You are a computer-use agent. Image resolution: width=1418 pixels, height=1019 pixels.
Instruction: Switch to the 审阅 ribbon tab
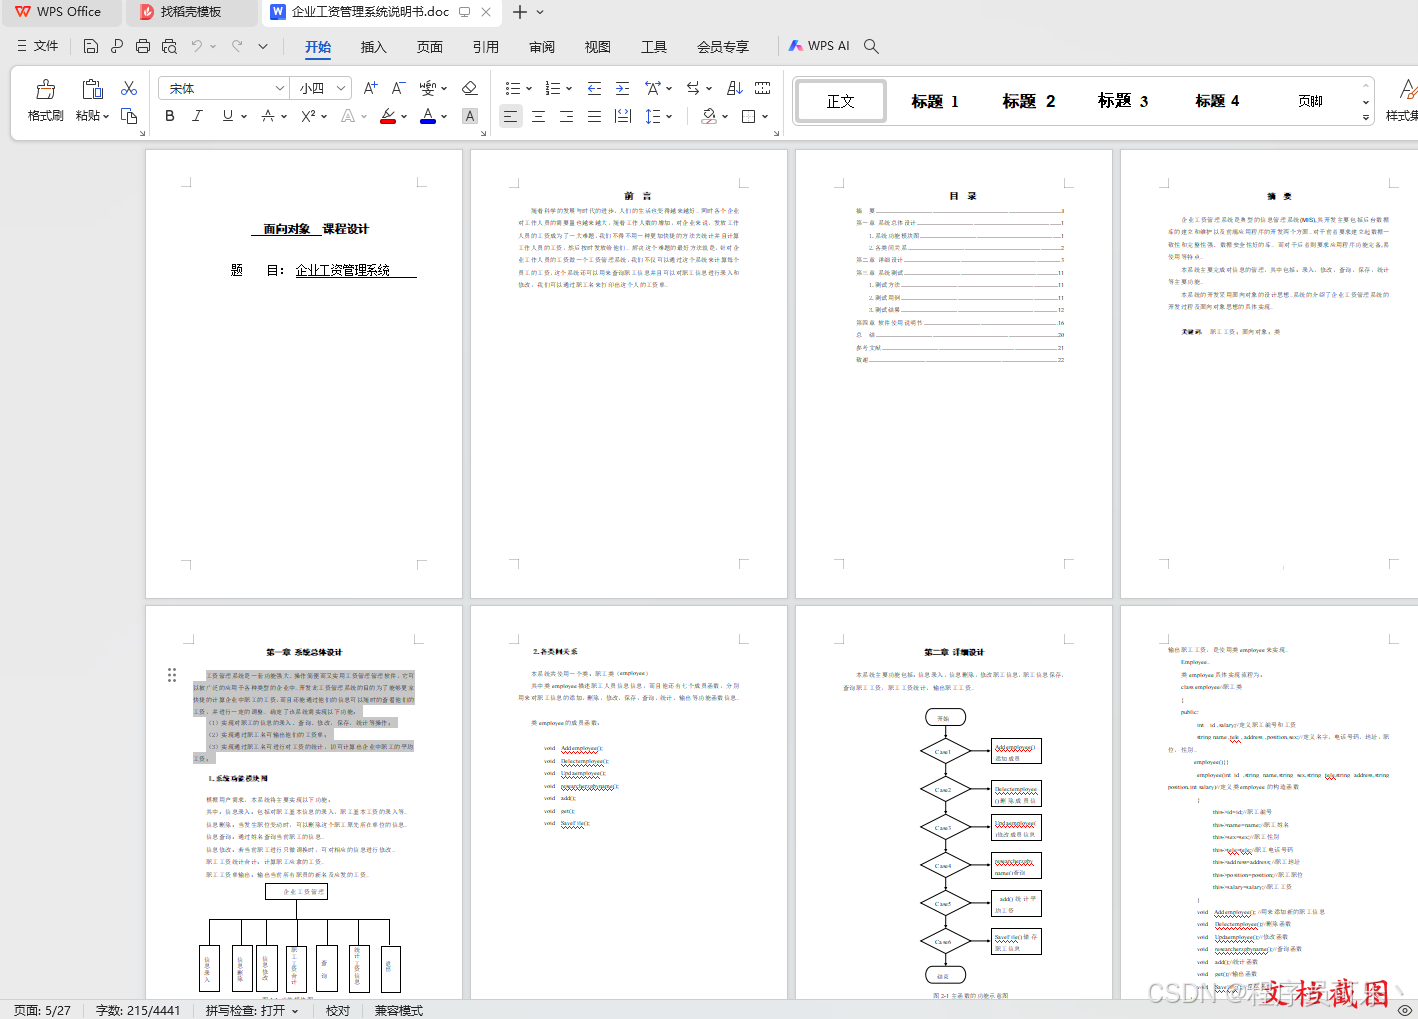pos(542,47)
